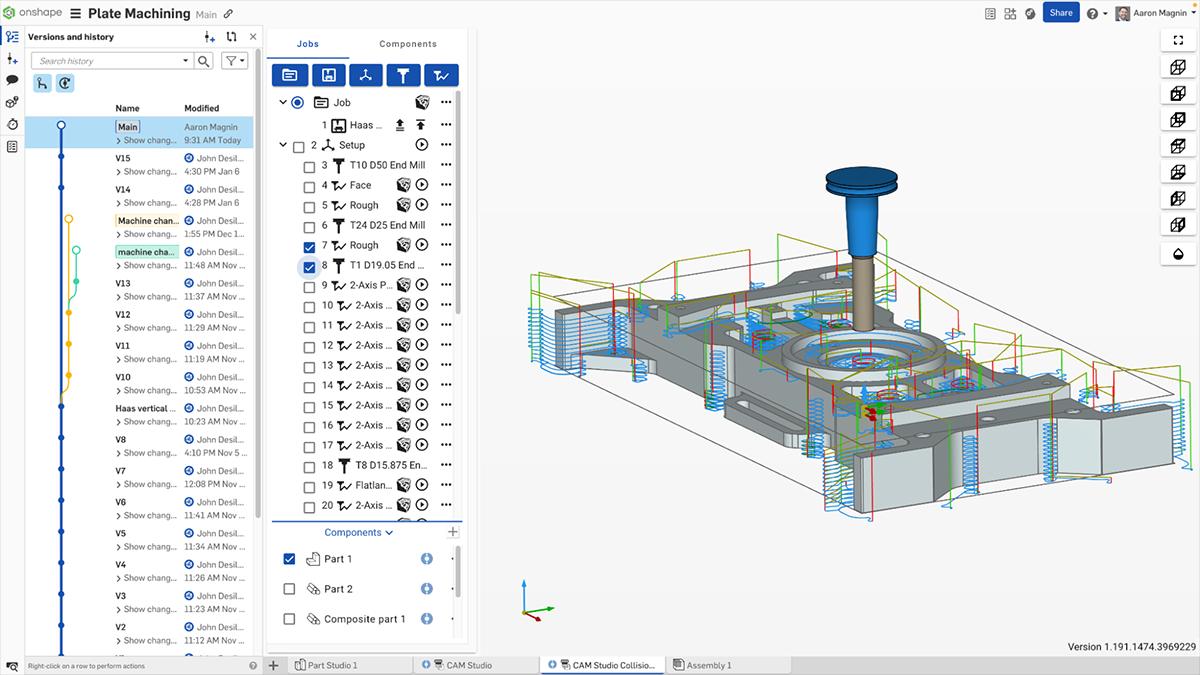Select the Create version icon above history panel

point(208,36)
